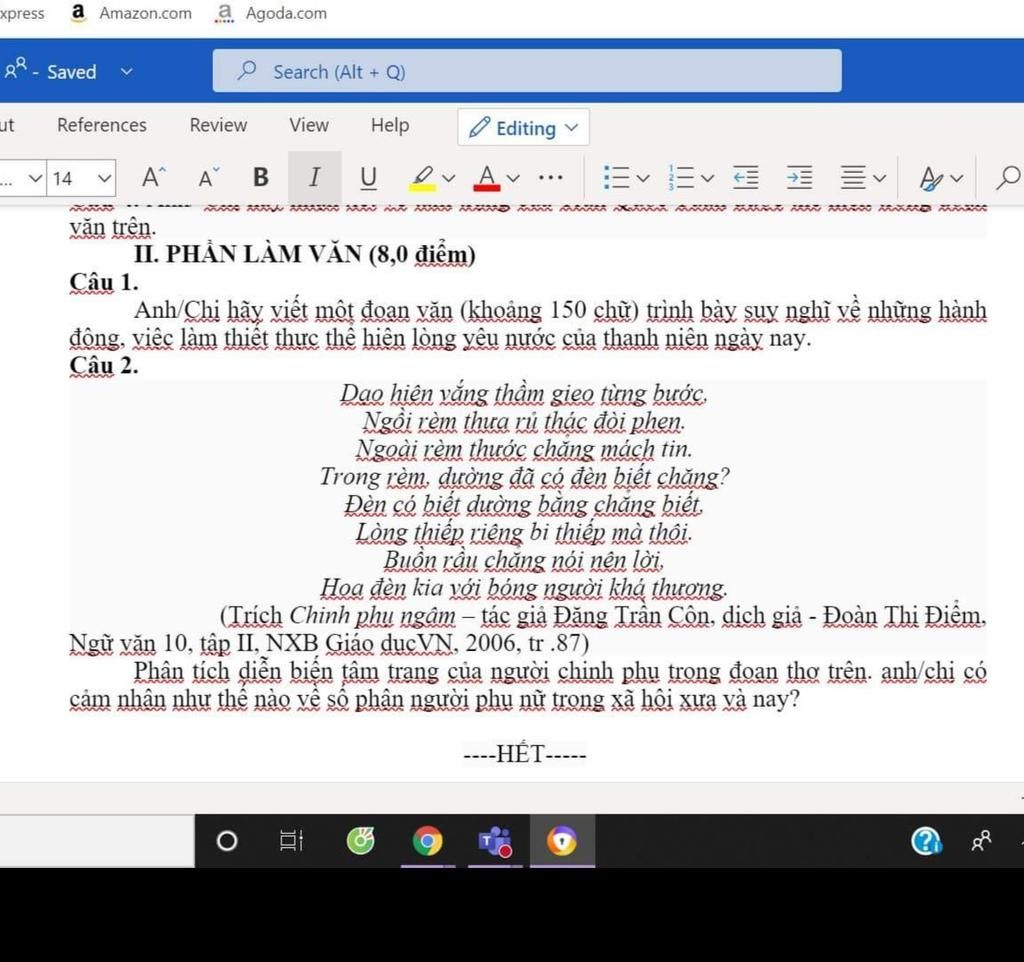Increase paragraph indent
The image size is (1024, 962).
(x=799, y=177)
